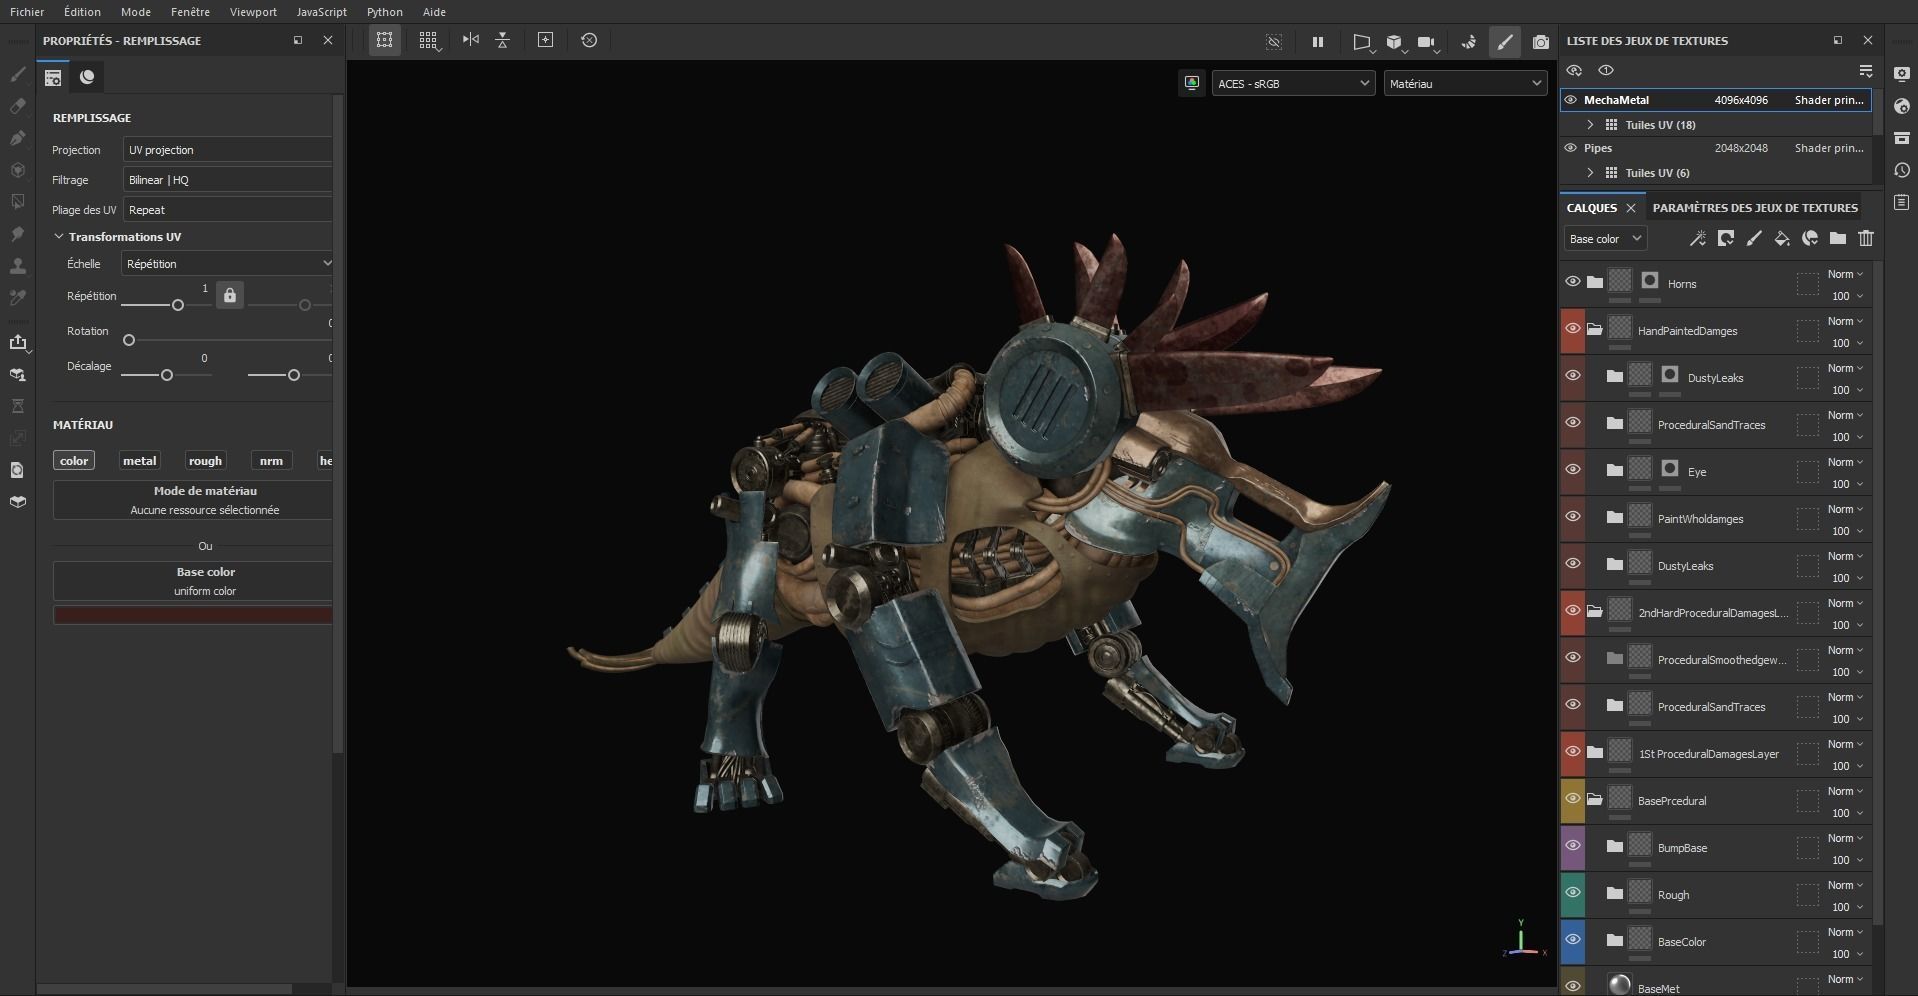Screen dimensions: 1918x996
Task: Expand Tuiles UV (18) under MechaMetal
Action: click(1590, 125)
